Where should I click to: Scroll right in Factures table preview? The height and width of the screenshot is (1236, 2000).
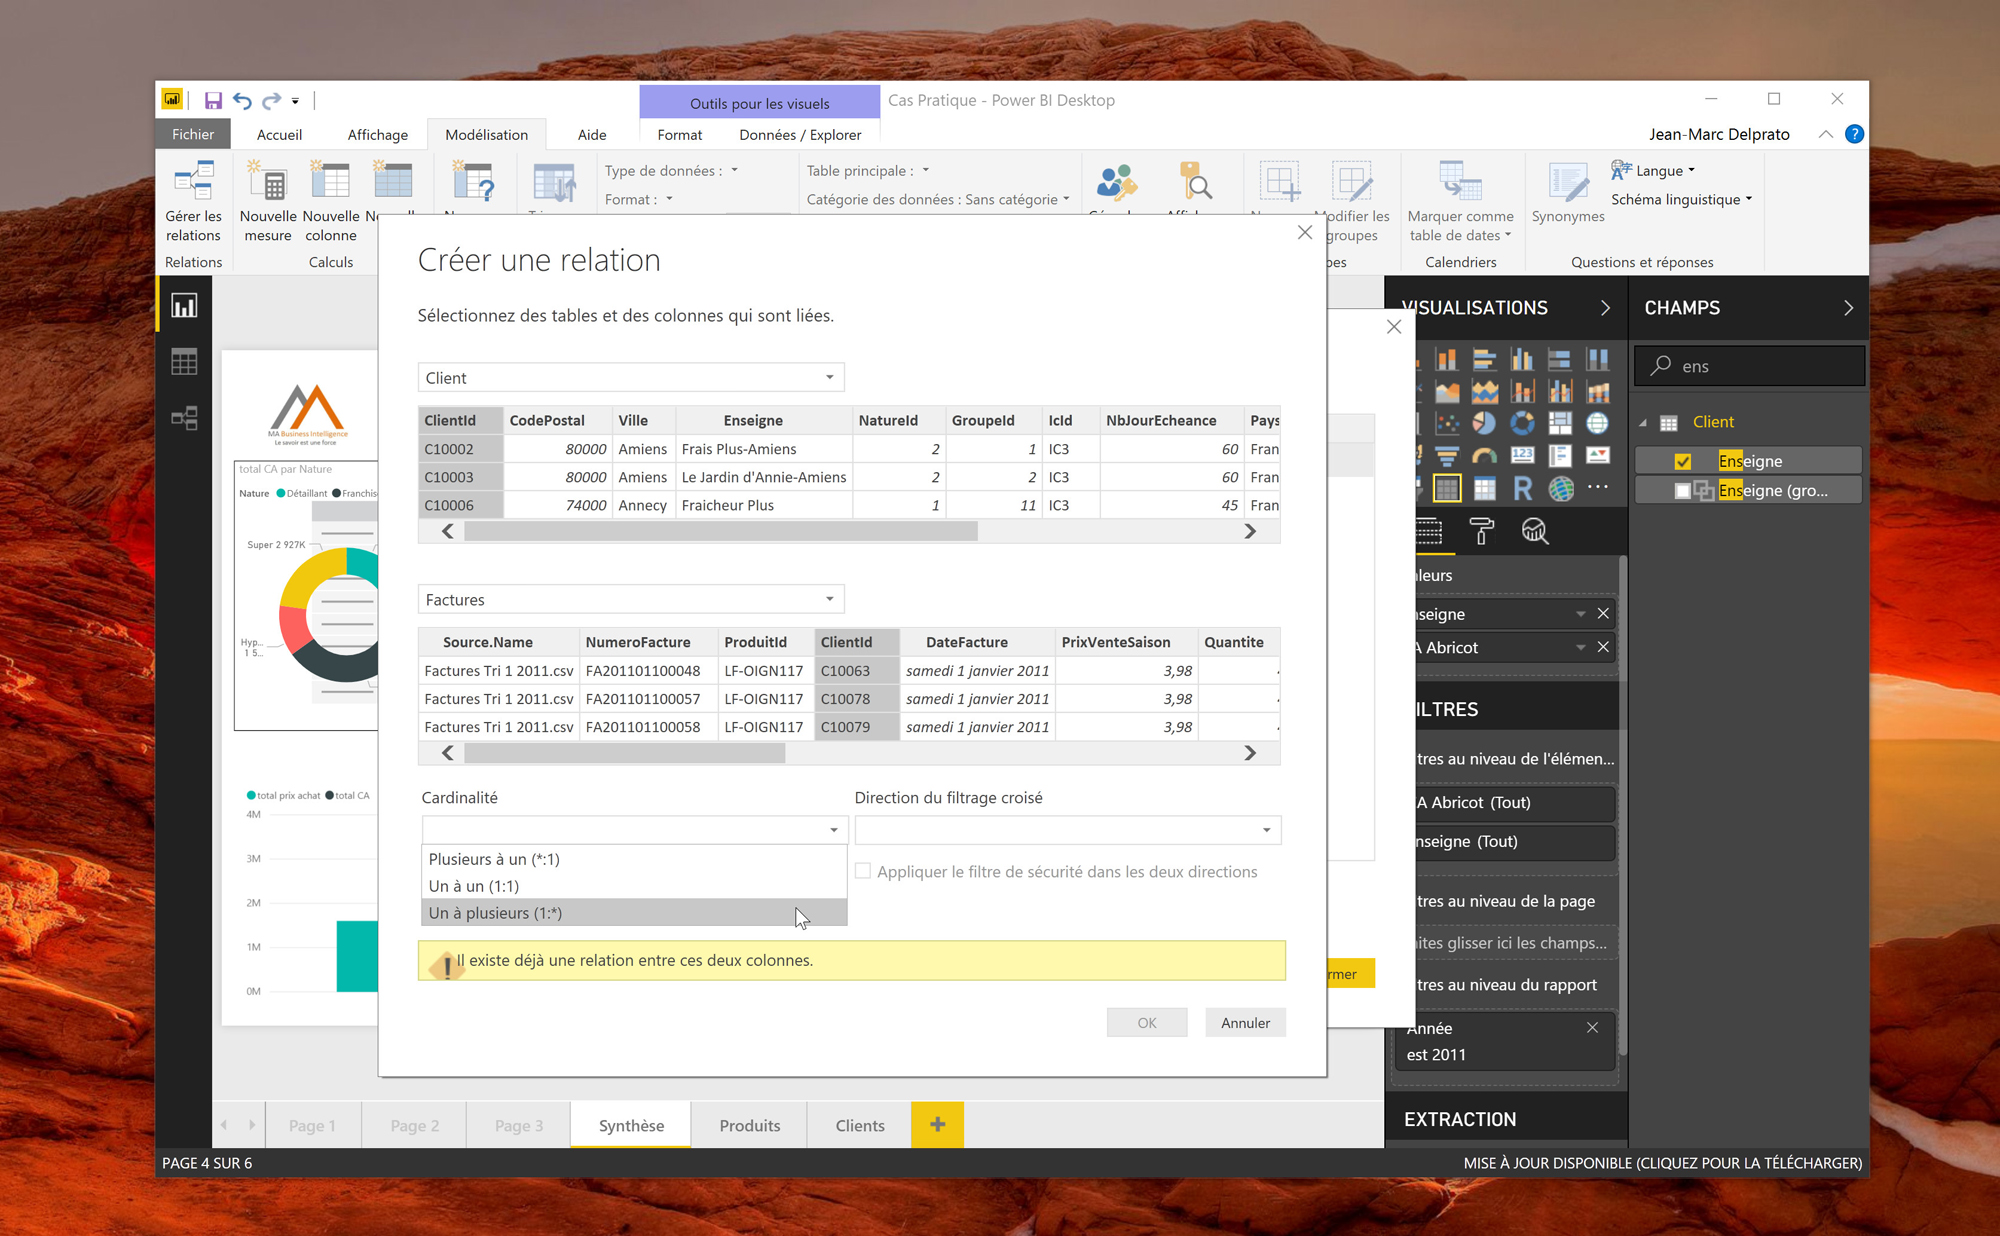click(1250, 753)
